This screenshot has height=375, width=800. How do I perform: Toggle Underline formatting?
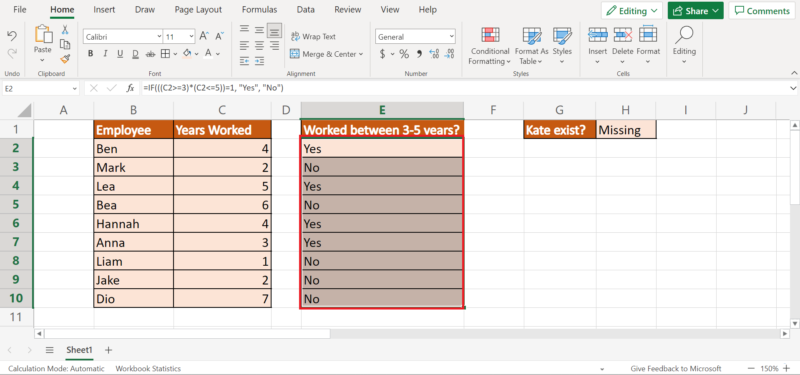120,54
